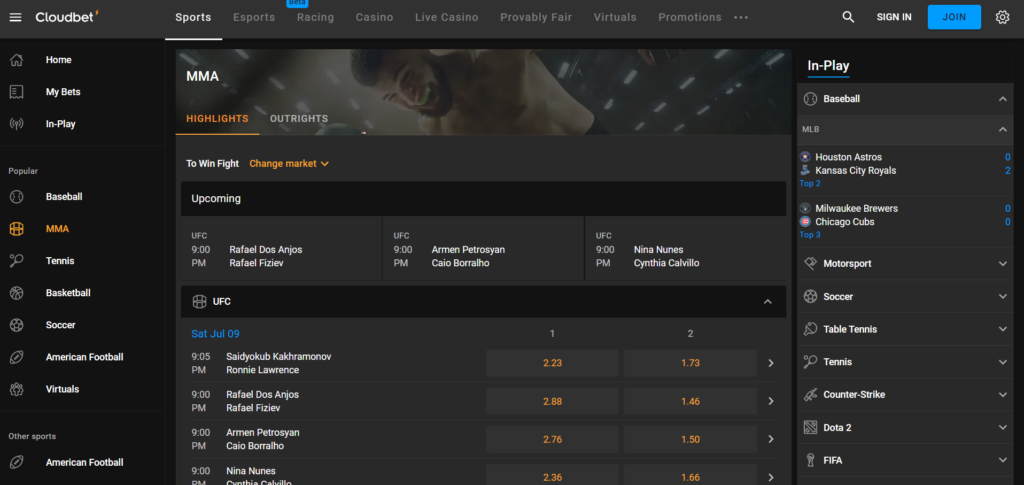Image resolution: width=1024 pixels, height=485 pixels.
Task: Click the My Bets receipt icon
Action: [x=17, y=92]
